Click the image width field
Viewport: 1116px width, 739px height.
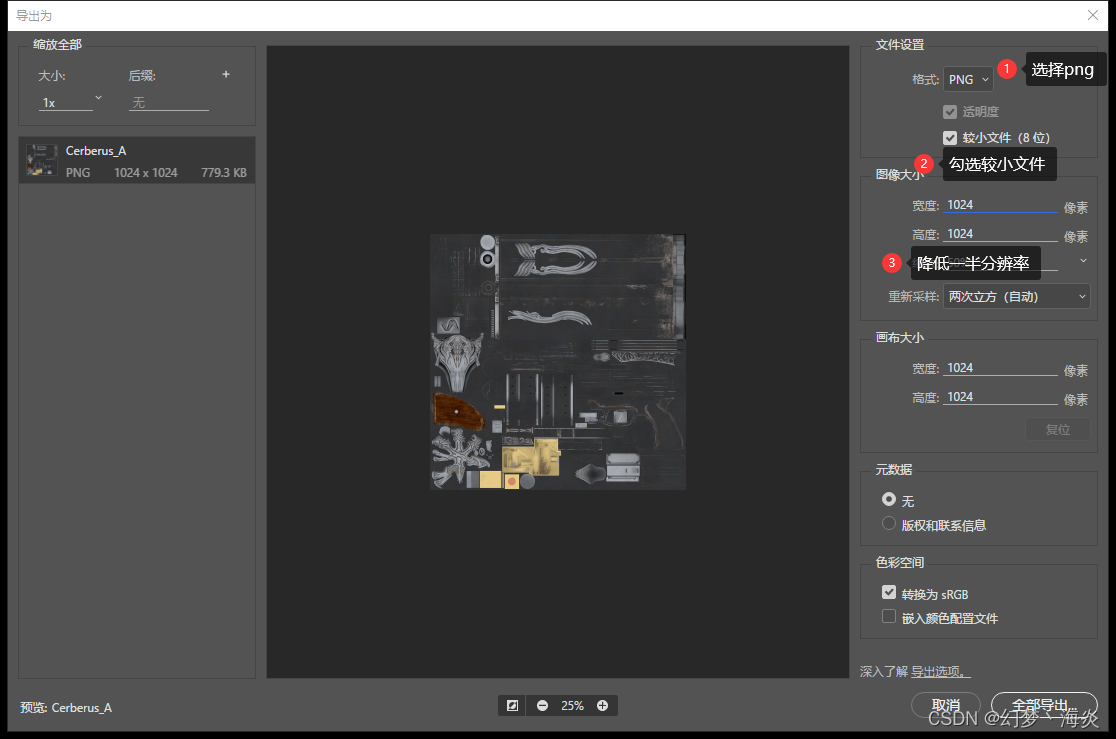click(1001, 205)
